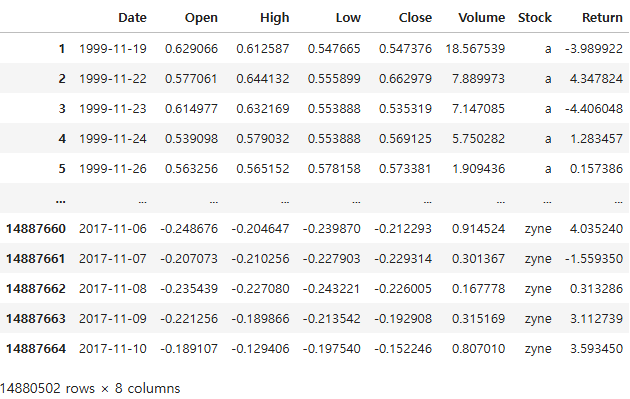Select row index 1
The width and height of the screenshot is (630, 399).
click(61, 49)
